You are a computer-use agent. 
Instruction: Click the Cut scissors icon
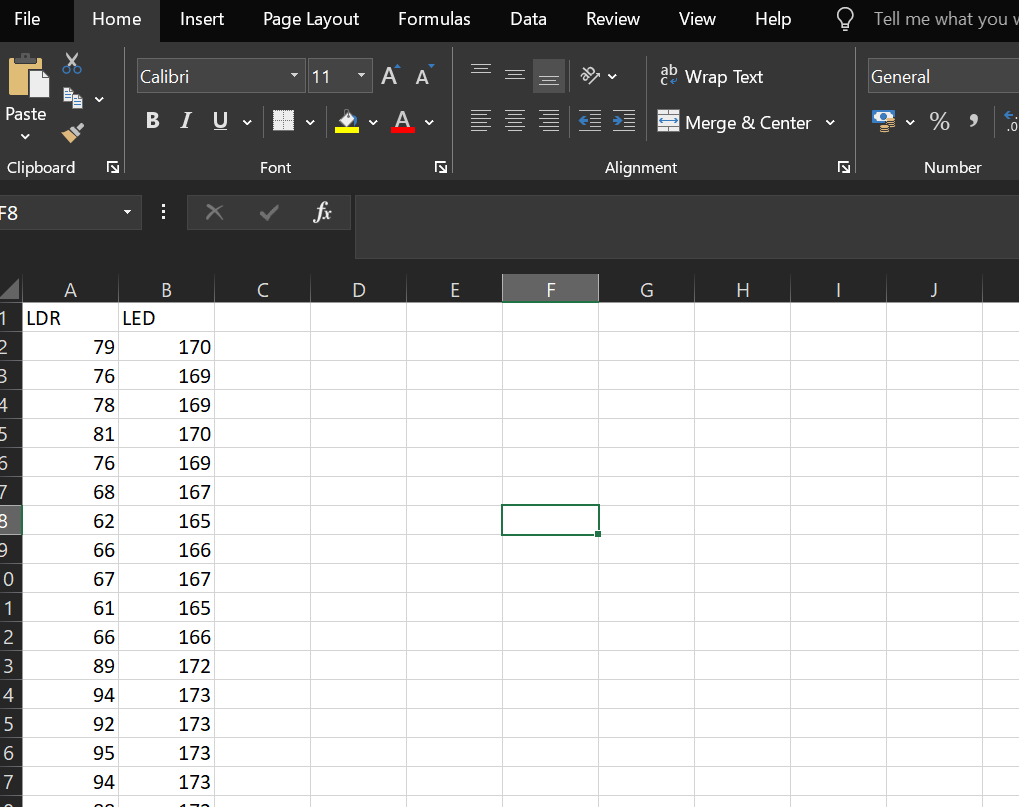coord(71,64)
